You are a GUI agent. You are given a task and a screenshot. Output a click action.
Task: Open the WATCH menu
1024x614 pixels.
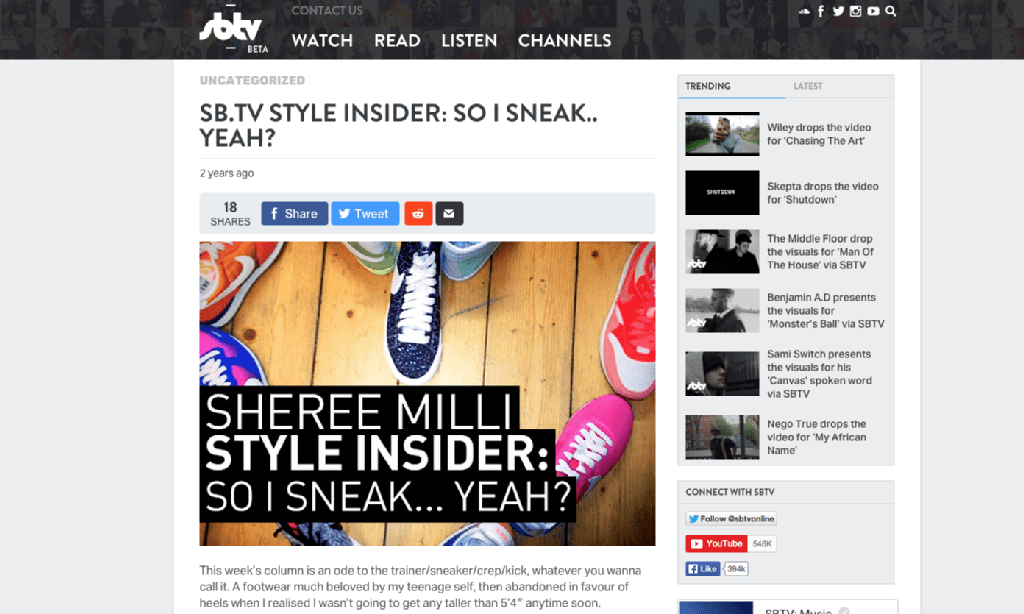322,40
